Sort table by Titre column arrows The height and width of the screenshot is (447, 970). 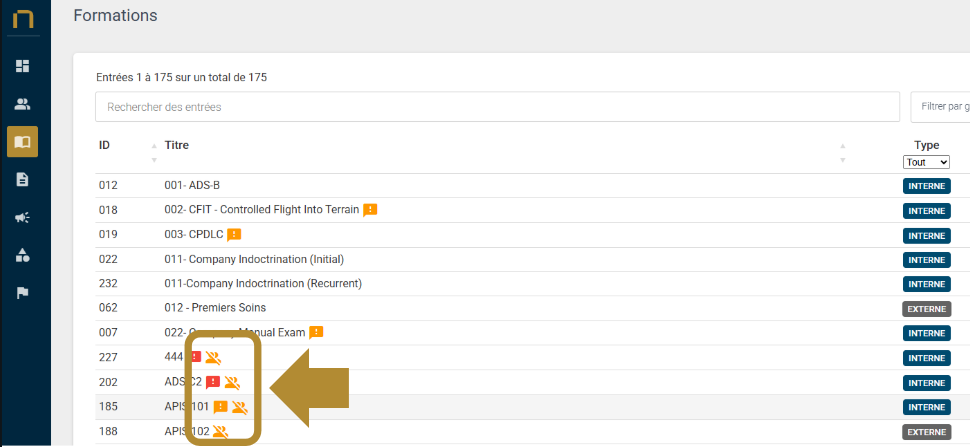click(x=842, y=153)
